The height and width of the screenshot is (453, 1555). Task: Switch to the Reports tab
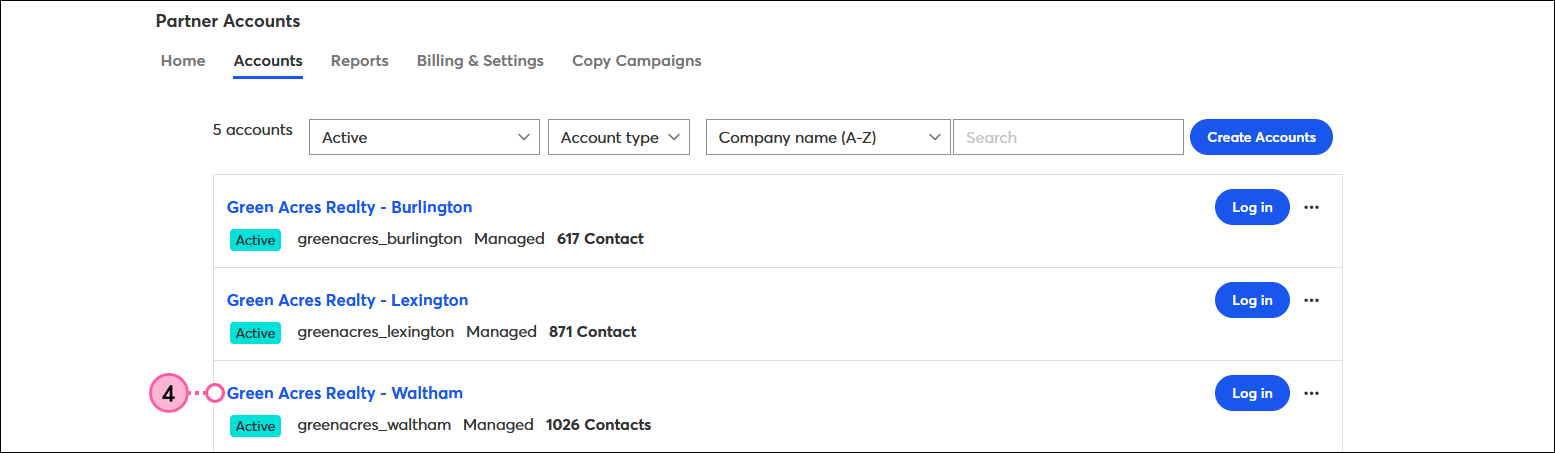(359, 61)
